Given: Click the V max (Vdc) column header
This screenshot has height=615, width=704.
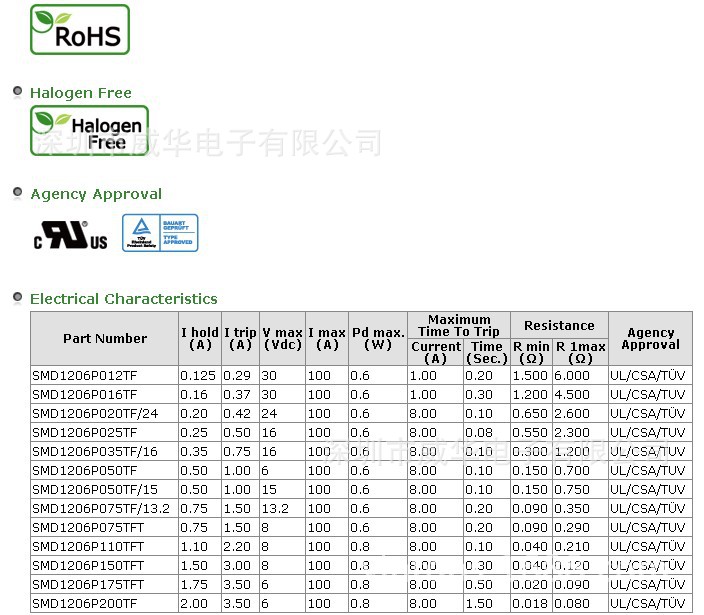Looking at the screenshot, I should click(x=282, y=339).
